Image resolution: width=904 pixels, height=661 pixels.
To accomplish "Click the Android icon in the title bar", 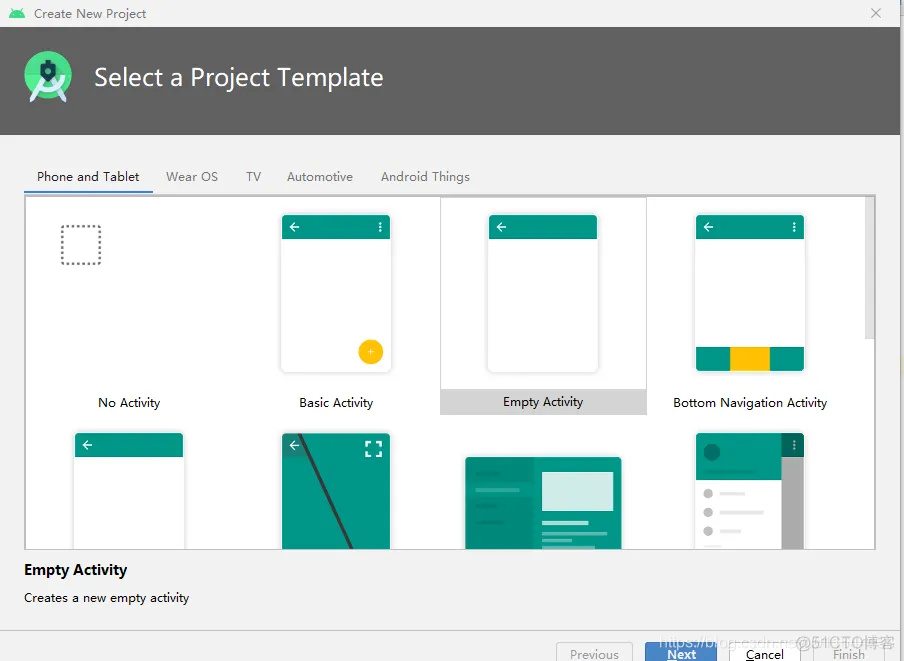I will (17, 13).
